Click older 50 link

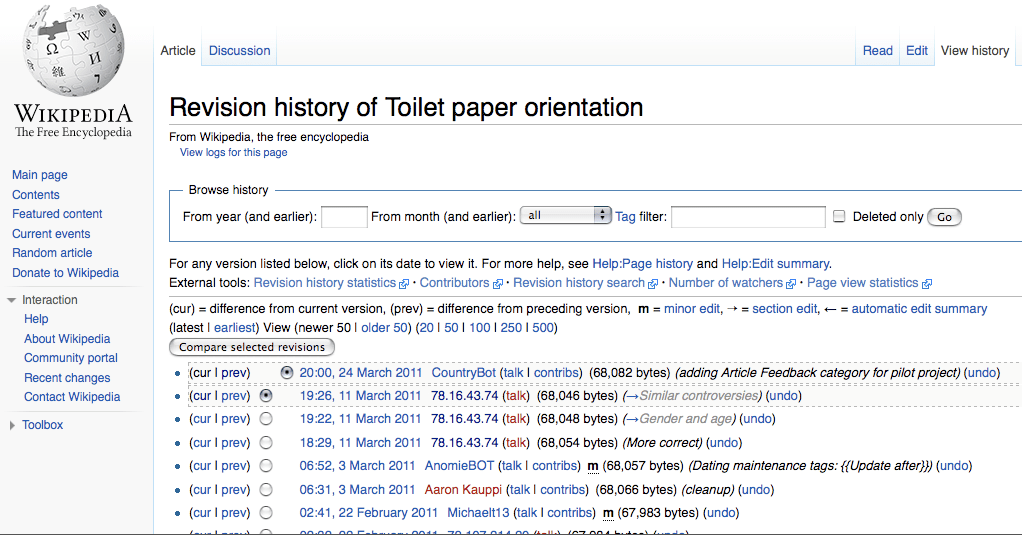click(x=385, y=328)
